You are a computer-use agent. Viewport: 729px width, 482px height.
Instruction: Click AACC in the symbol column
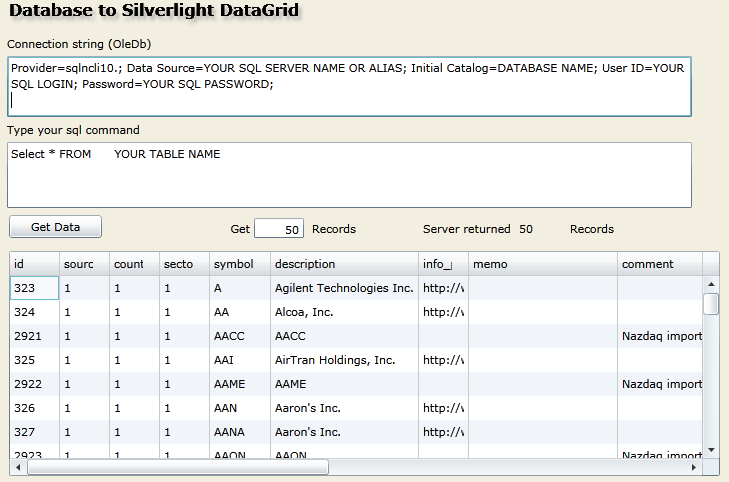pos(240,336)
